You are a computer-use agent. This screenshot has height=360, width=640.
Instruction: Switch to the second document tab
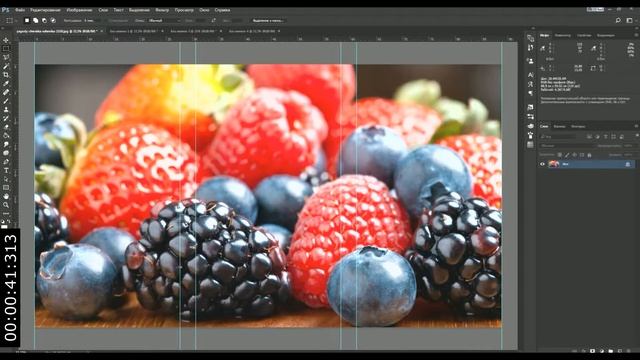coord(133,31)
